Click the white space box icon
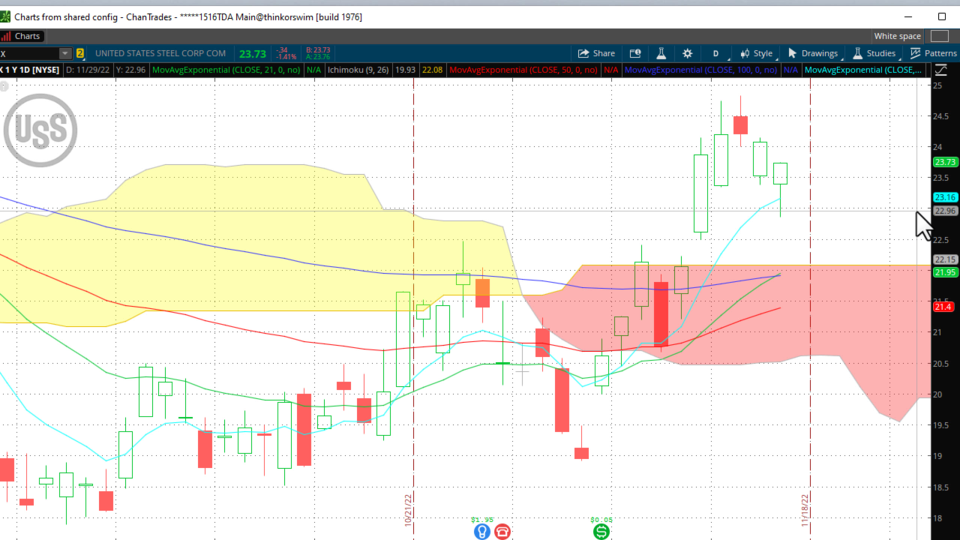Viewport: 960px width, 540px height. [x=939, y=36]
